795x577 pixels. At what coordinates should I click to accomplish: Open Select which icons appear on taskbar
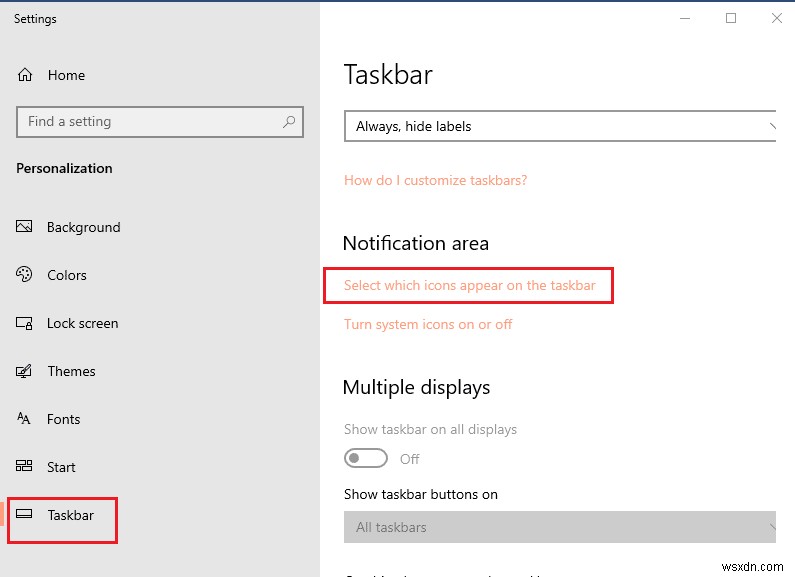[x=469, y=285]
